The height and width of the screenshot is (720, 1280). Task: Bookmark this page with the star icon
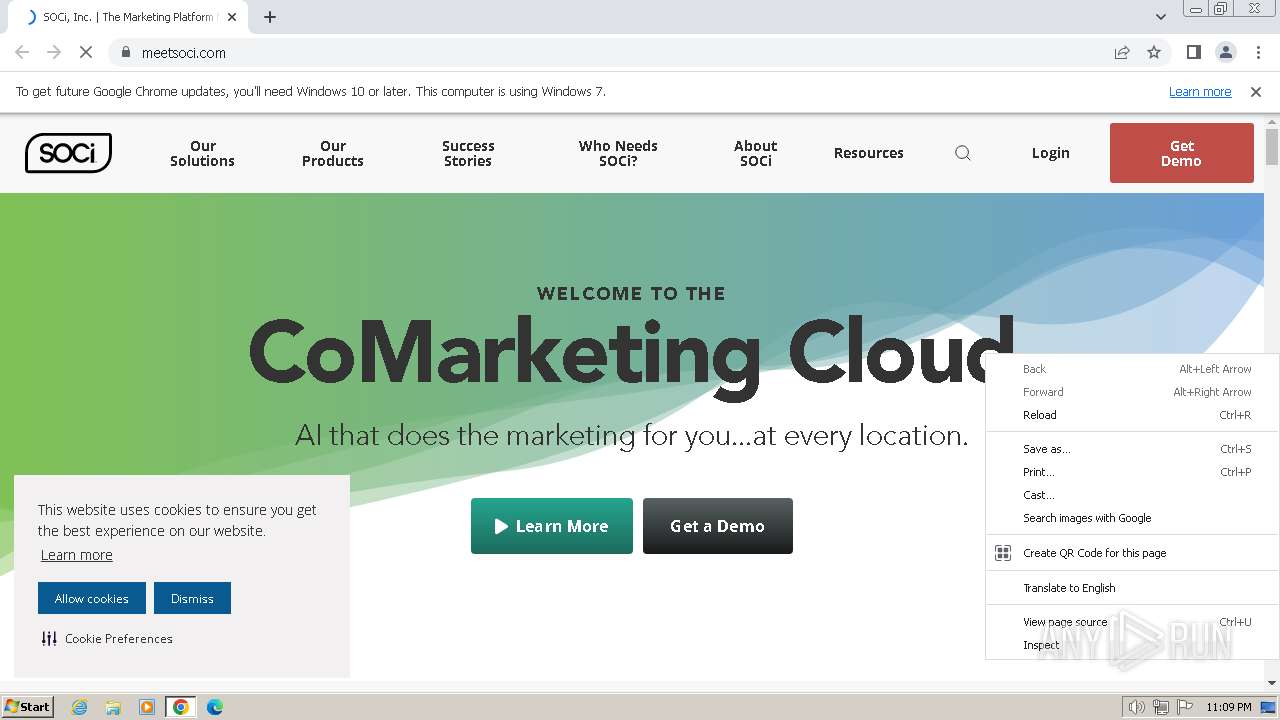click(x=1154, y=53)
